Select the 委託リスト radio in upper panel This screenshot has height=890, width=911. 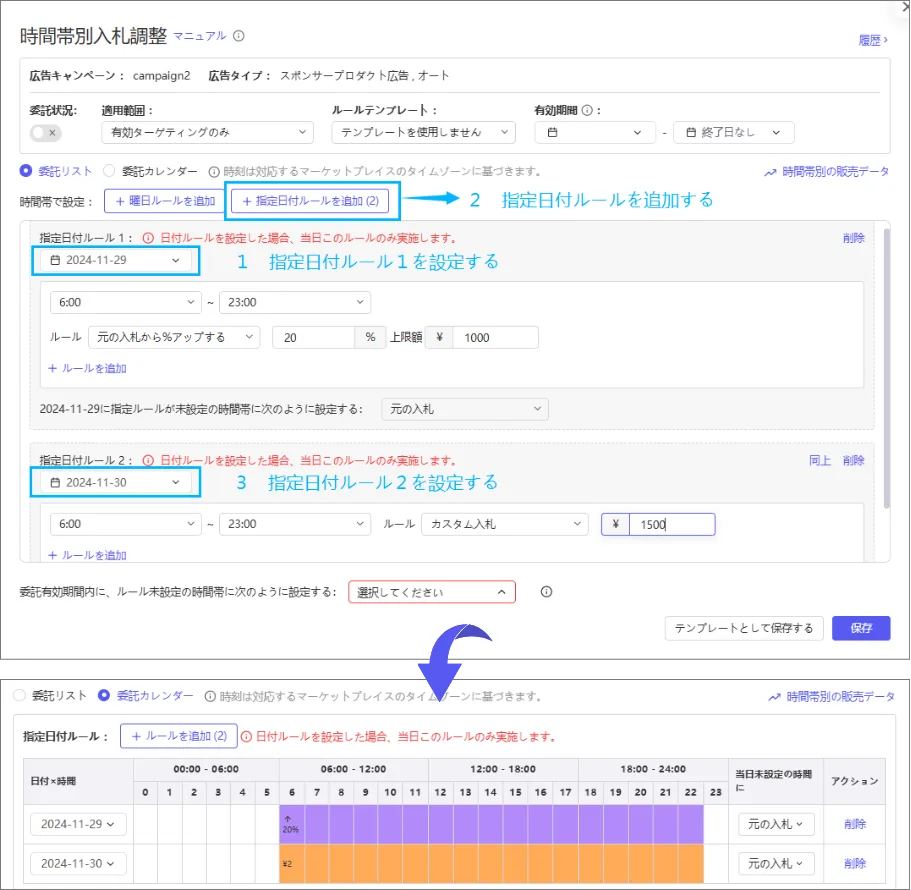coord(26,171)
